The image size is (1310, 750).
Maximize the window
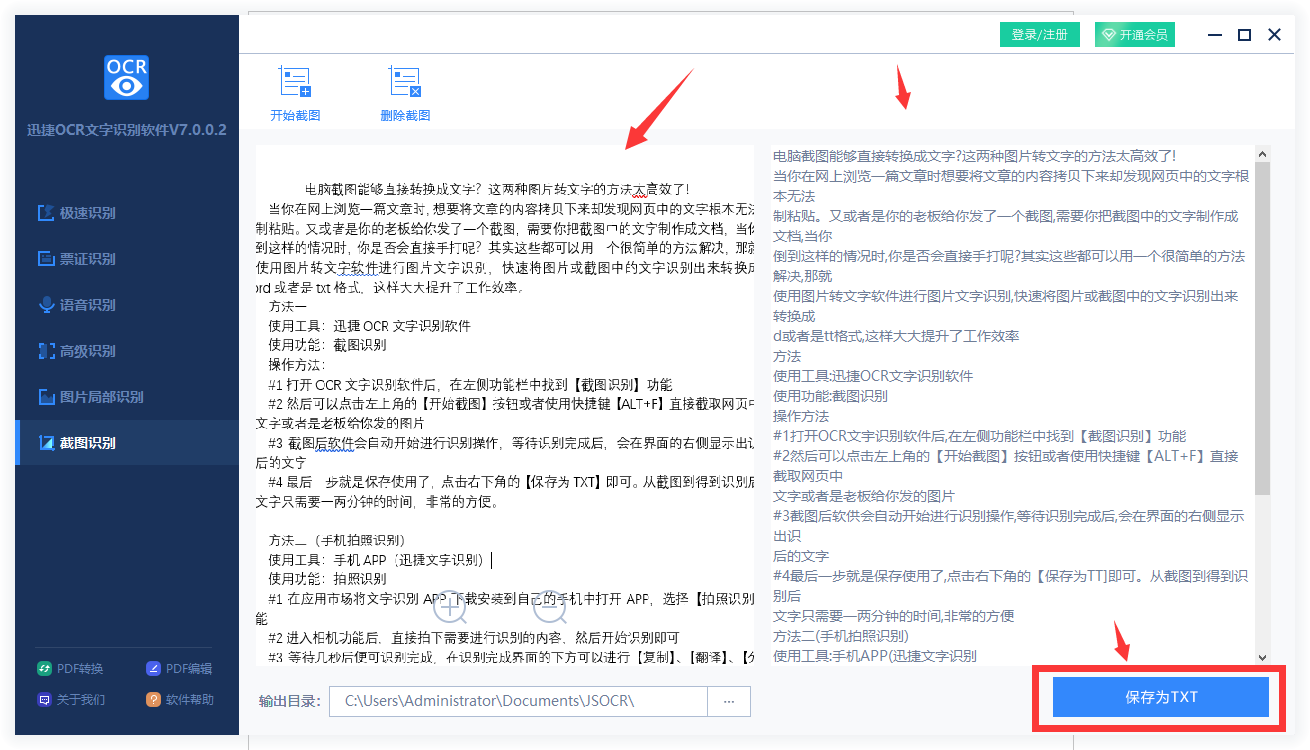(x=1244, y=35)
